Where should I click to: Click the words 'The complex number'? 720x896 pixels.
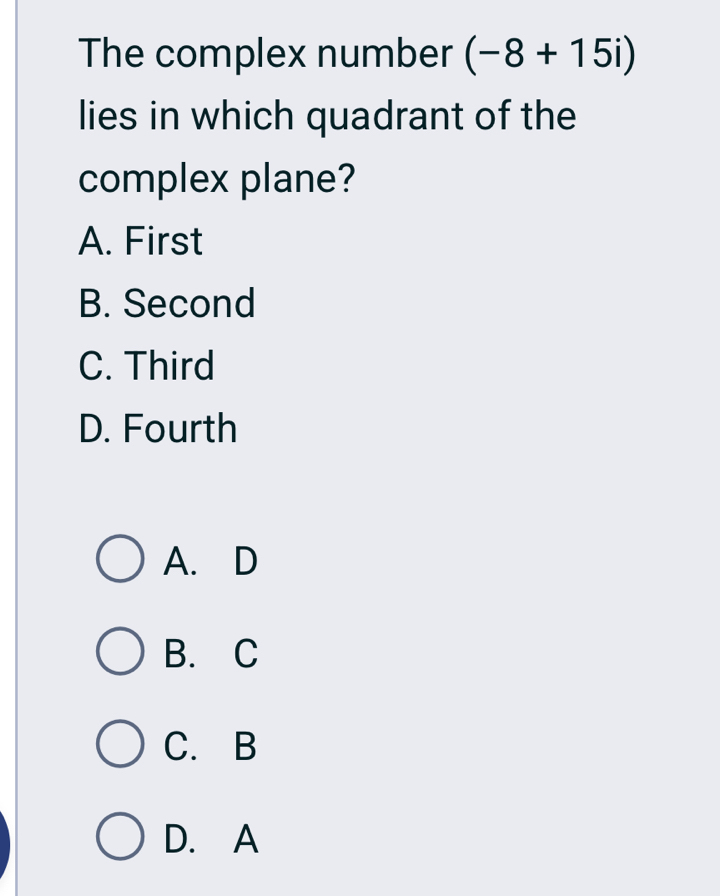pos(265,54)
